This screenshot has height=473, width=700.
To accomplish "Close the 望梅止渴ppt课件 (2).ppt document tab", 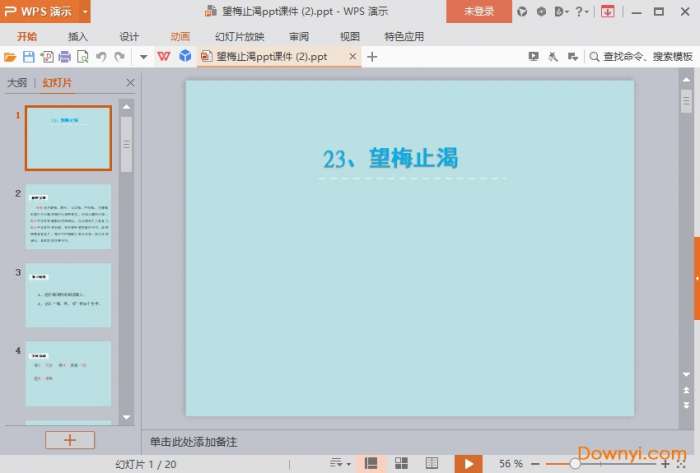I will 353,56.
